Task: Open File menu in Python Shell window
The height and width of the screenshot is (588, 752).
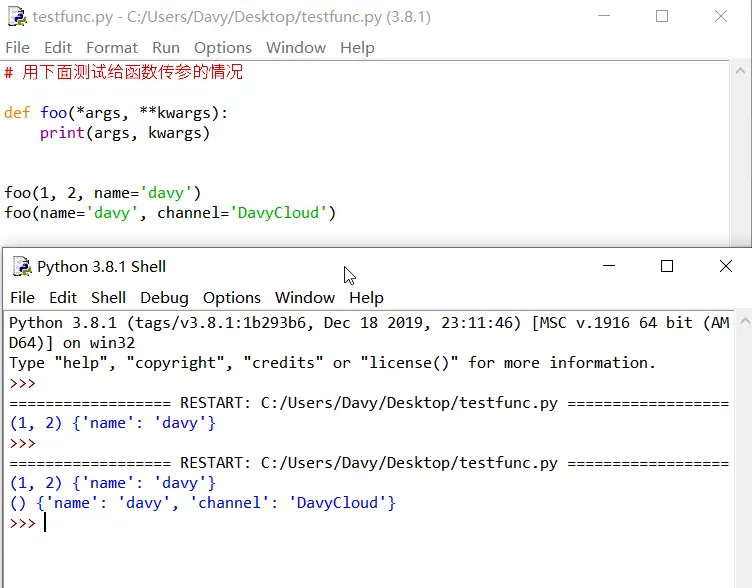Action: [23, 298]
